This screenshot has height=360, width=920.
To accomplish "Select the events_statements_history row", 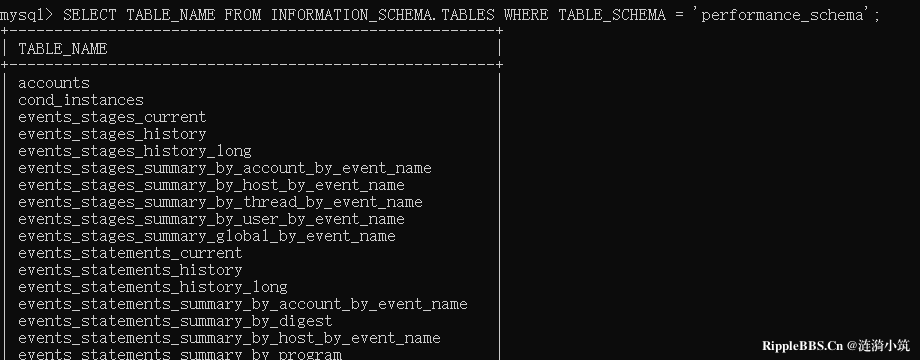I will [130, 270].
